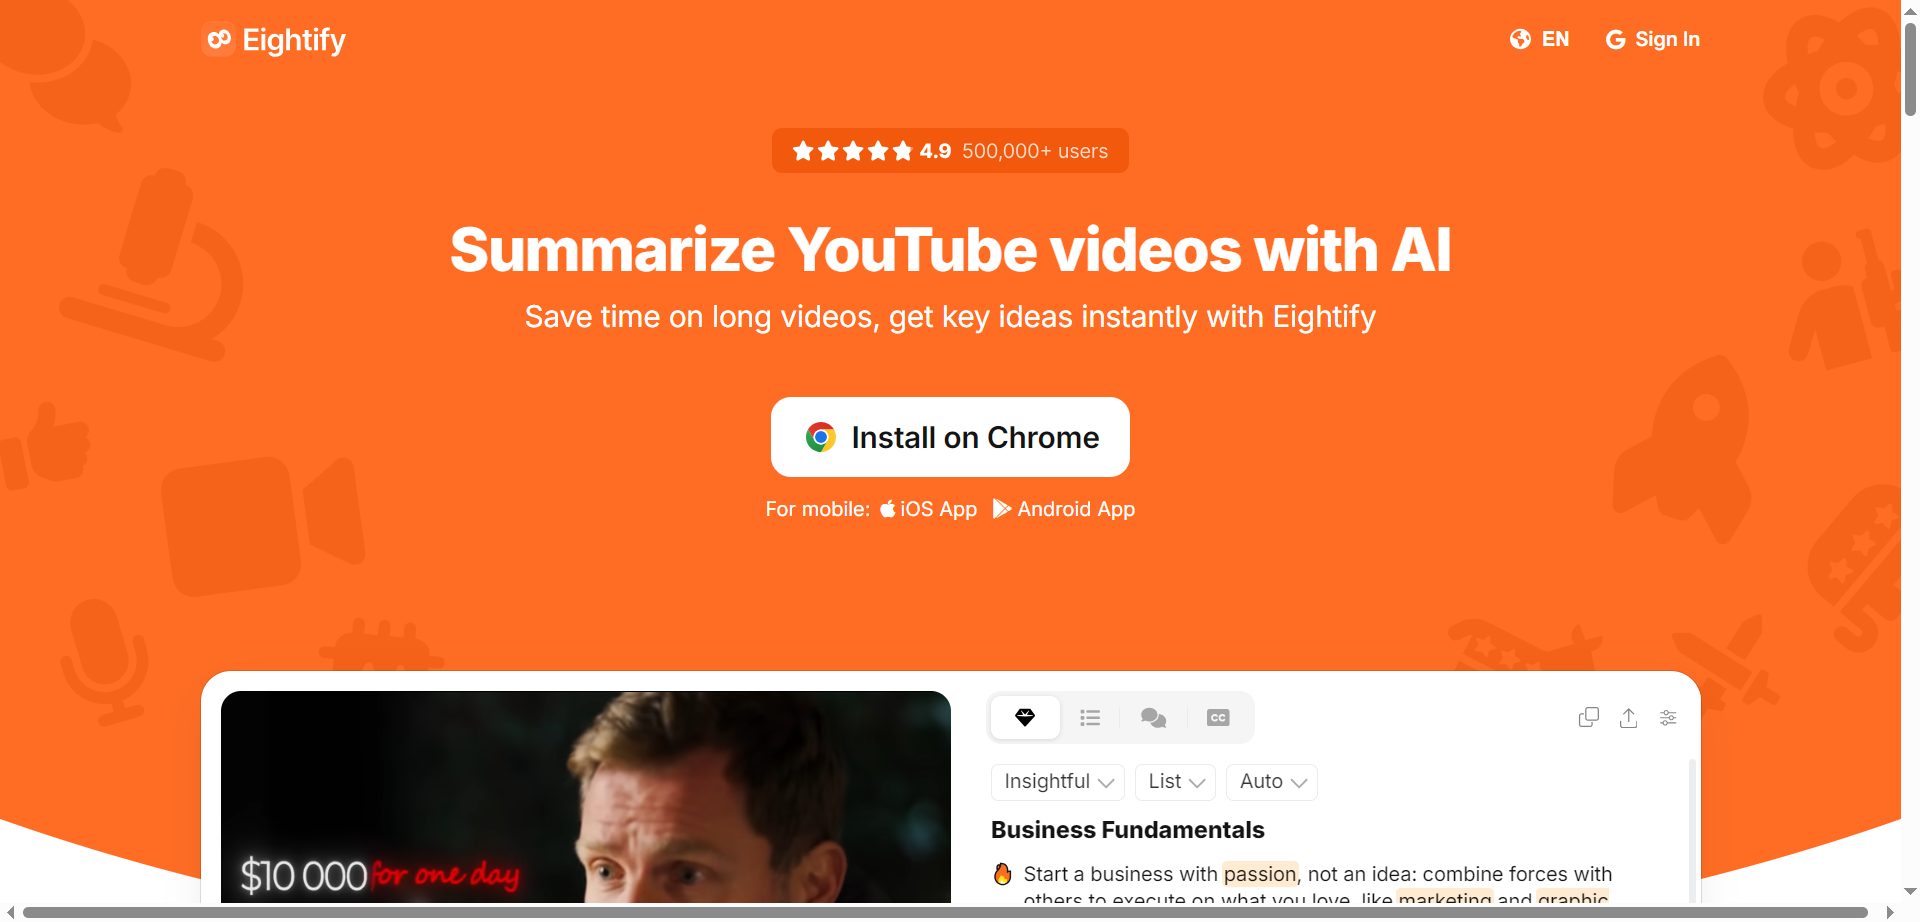Click the Install on Chrome button

[950, 437]
